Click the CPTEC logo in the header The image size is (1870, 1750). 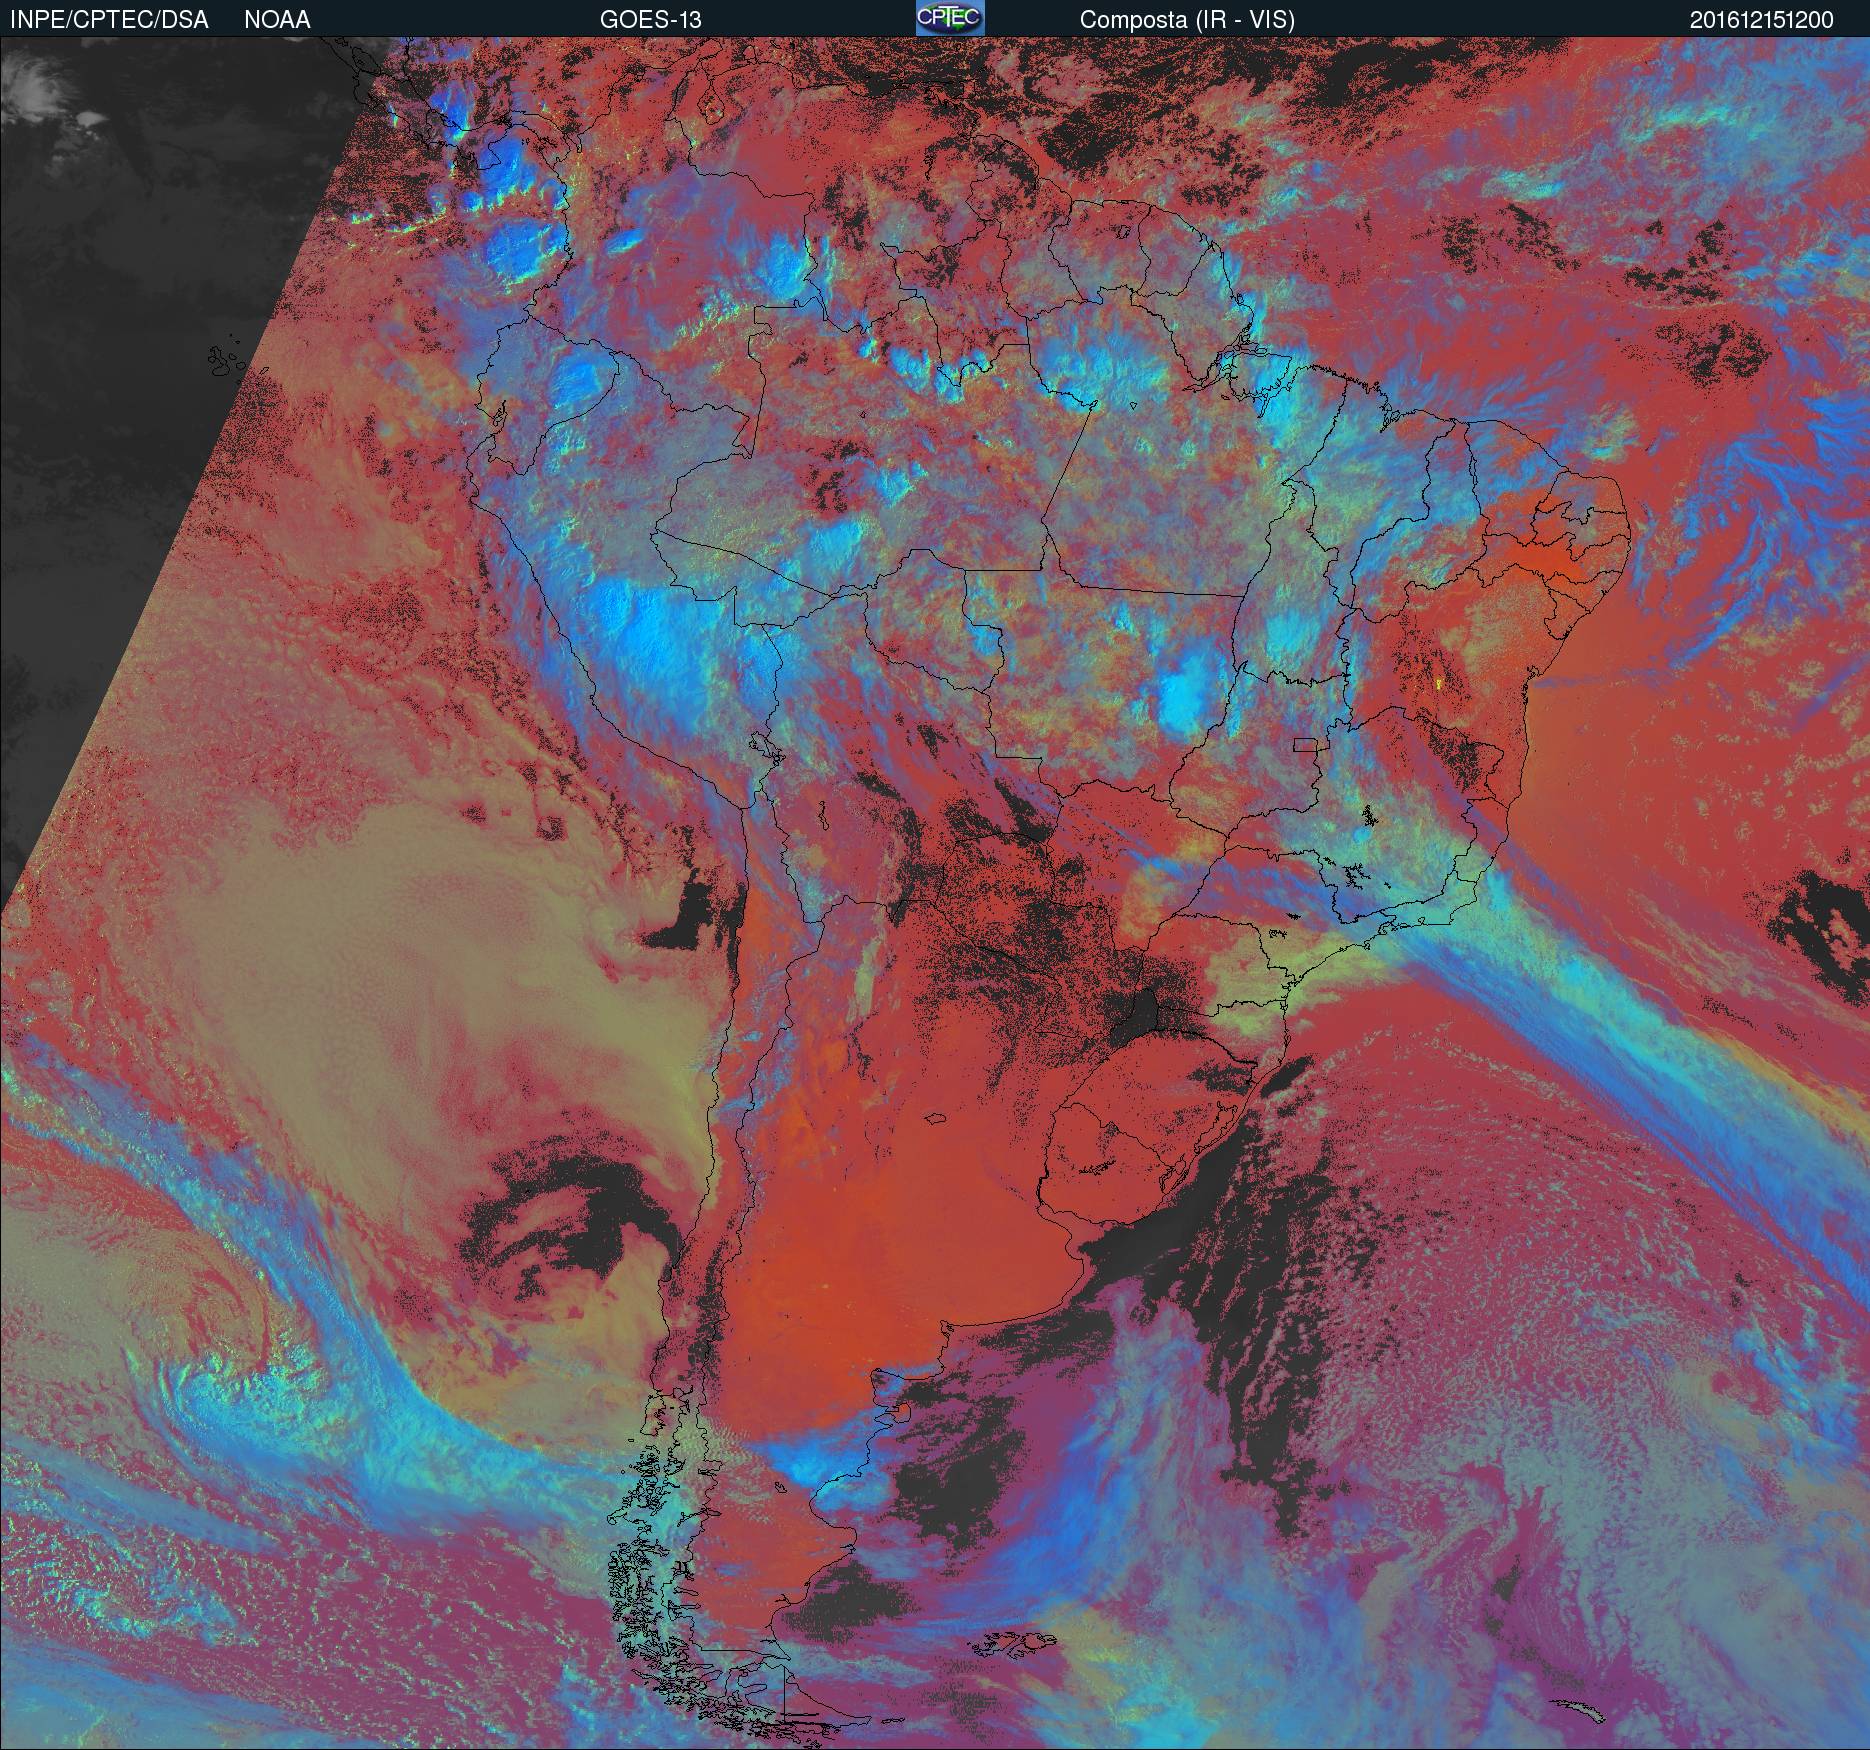point(949,18)
